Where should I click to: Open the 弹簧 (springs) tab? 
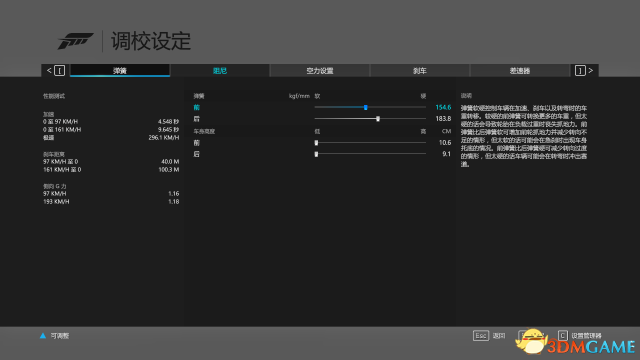point(120,71)
